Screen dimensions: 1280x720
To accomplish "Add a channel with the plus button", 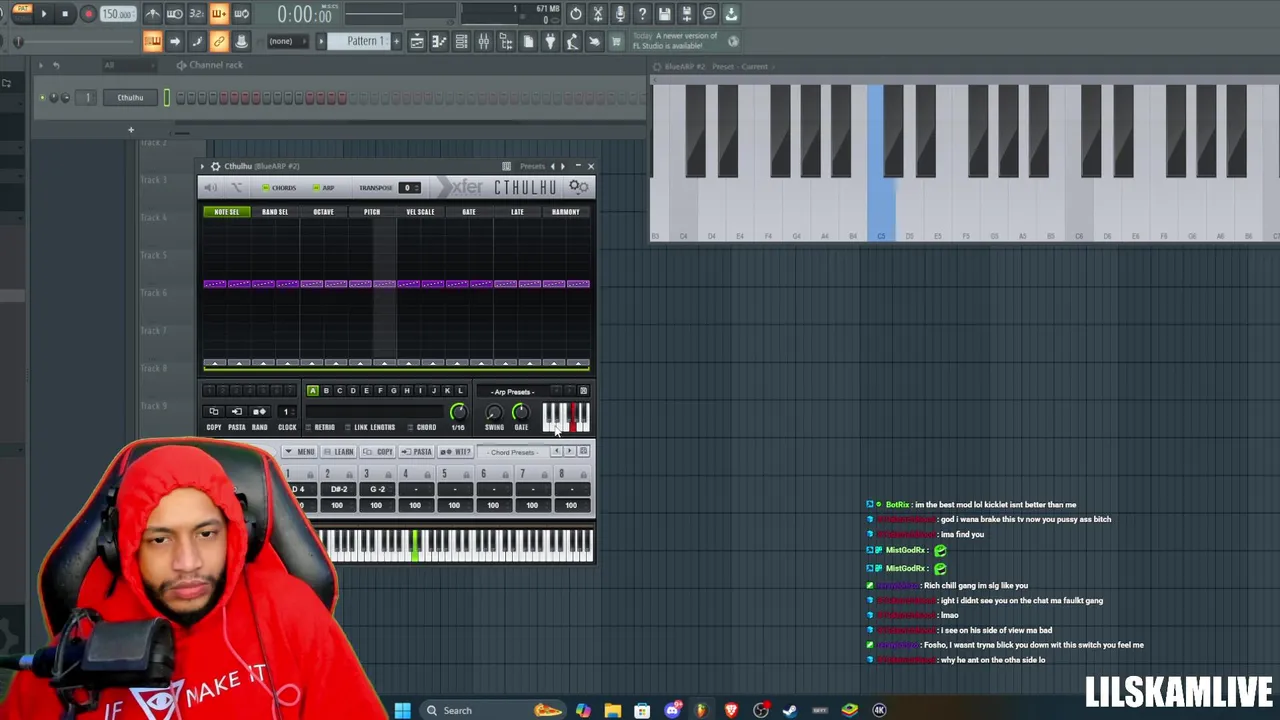I will 130,129.
